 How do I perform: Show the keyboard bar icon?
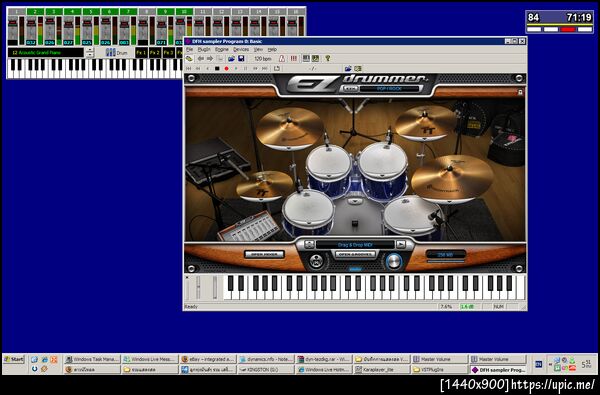coord(306,59)
